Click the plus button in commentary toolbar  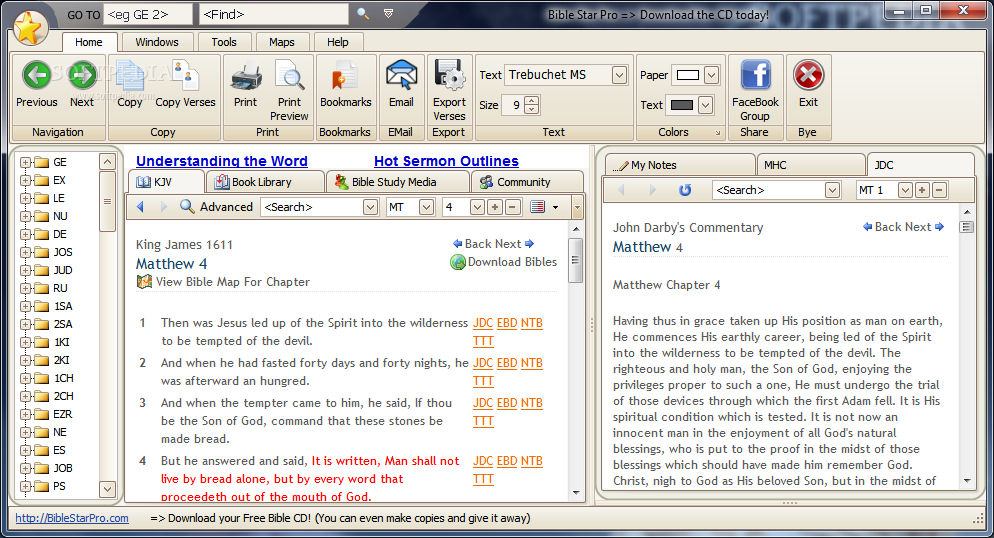coord(922,190)
